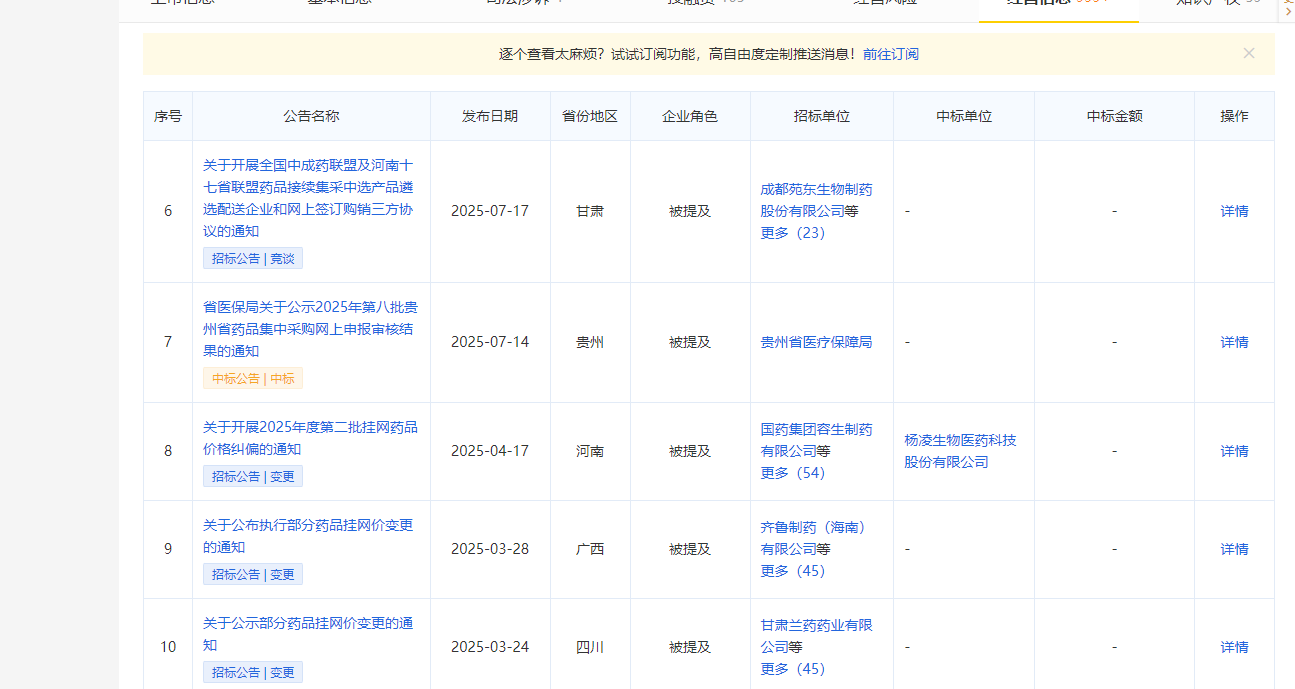Click the 招标单位 column header
This screenshot has width=1295, height=689.
tap(822, 116)
